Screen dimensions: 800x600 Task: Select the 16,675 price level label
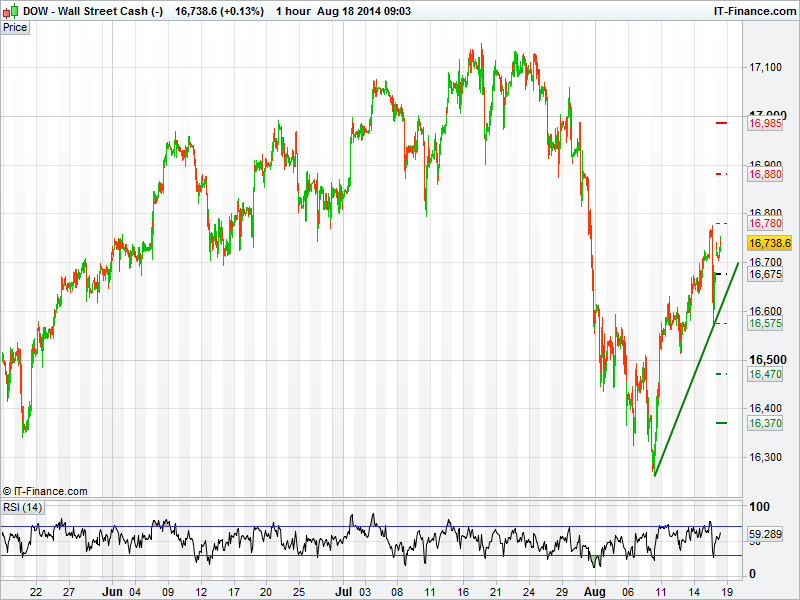765,274
